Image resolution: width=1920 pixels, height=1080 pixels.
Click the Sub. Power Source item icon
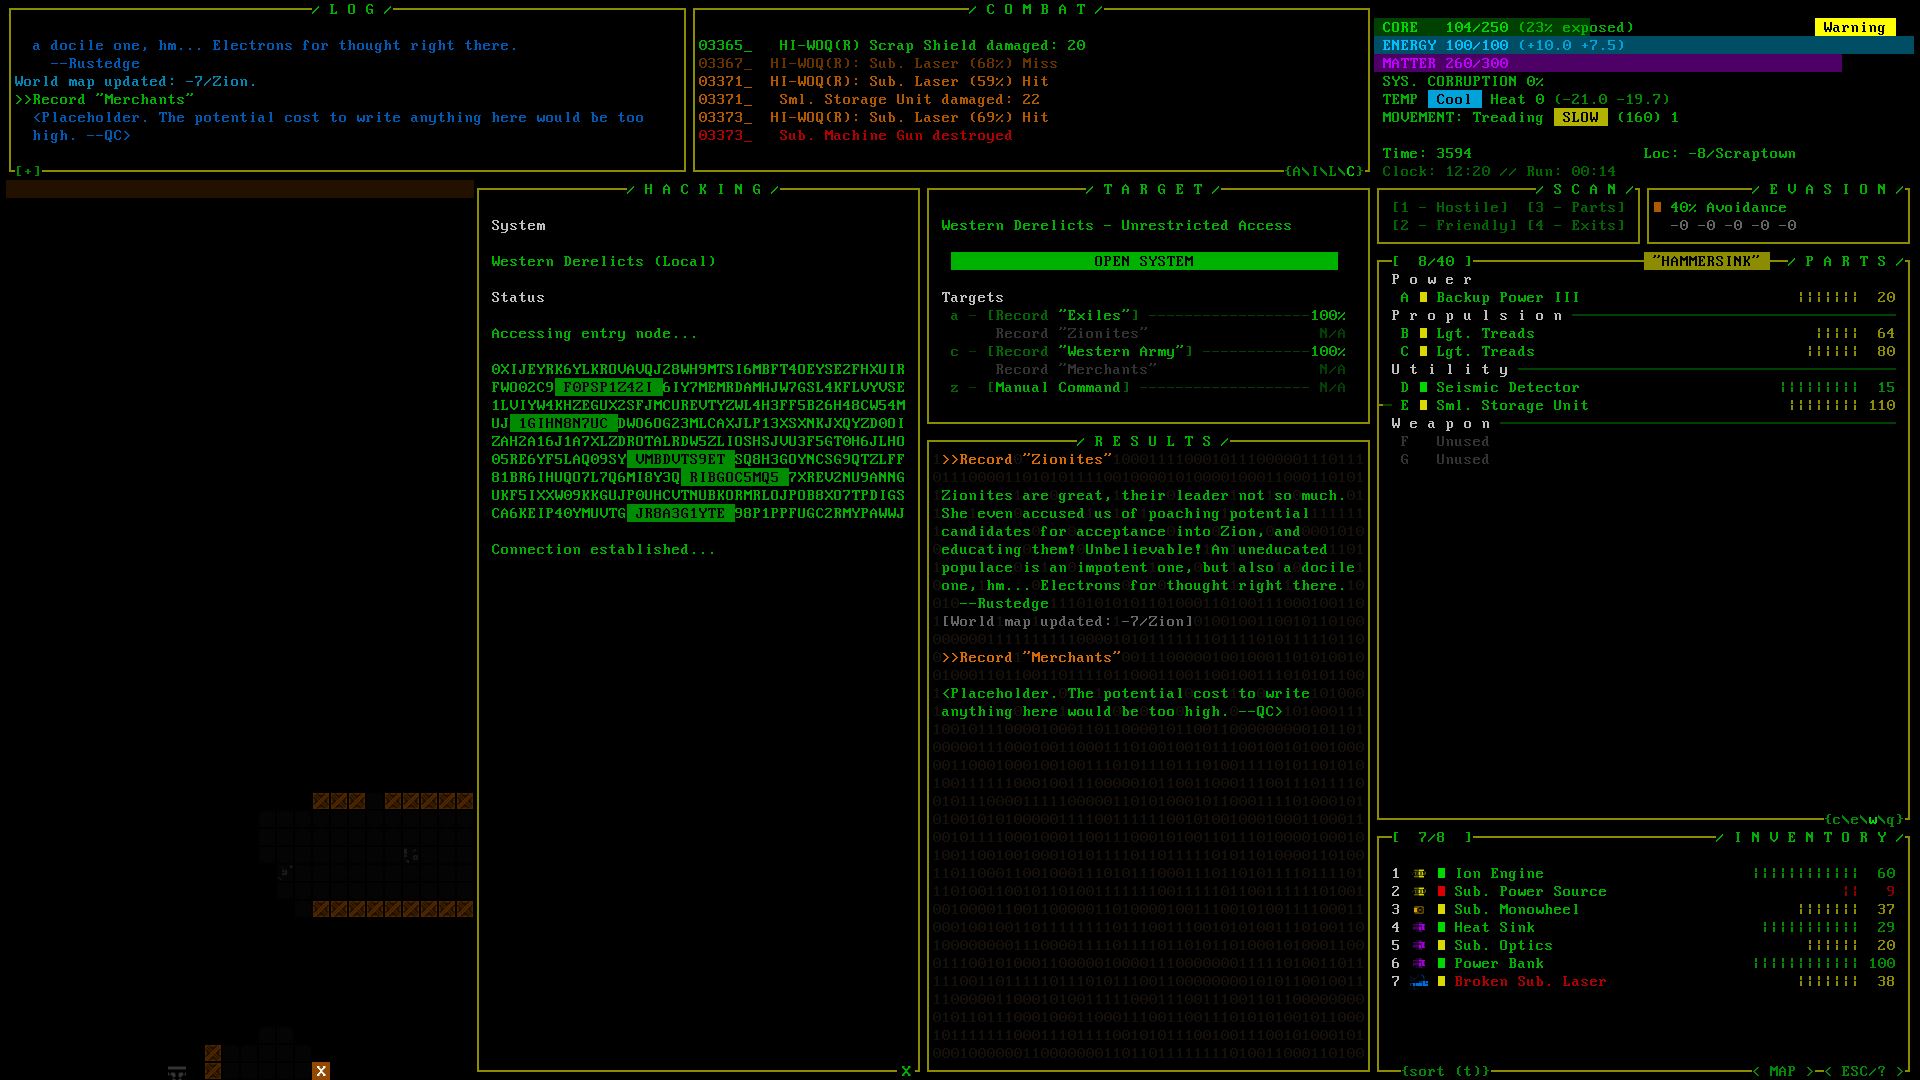[1418, 891]
